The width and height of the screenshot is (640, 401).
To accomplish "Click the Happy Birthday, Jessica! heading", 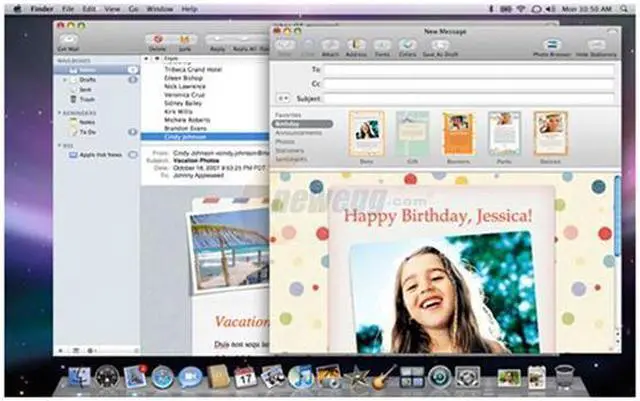I will coord(438,216).
